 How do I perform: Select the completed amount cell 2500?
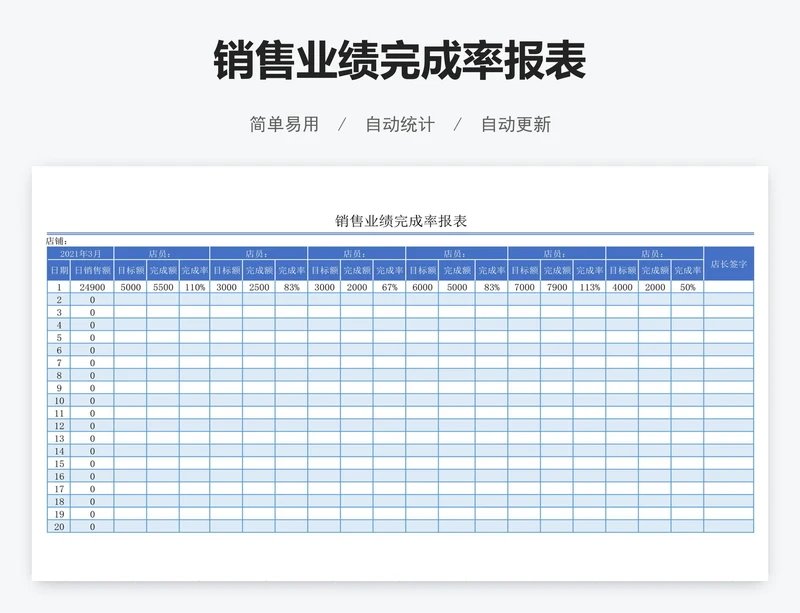[259, 287]
